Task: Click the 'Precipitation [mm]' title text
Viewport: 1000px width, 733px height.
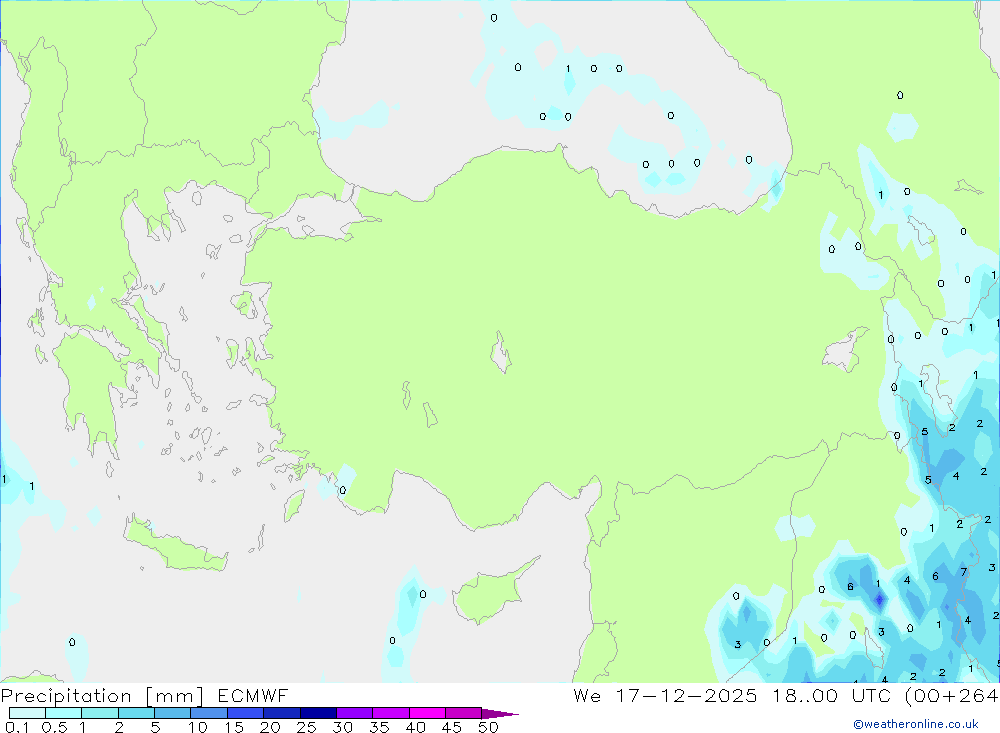Action: 102,696
